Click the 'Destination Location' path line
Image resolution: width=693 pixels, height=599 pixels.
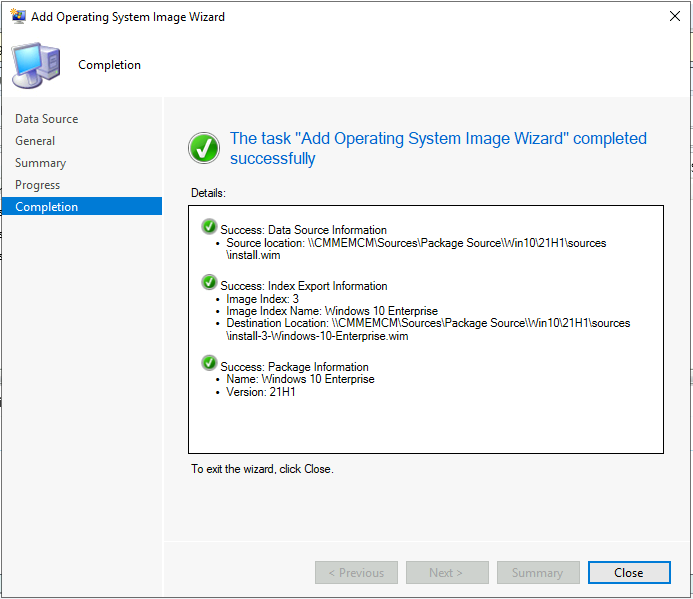[x=428, y=329]
